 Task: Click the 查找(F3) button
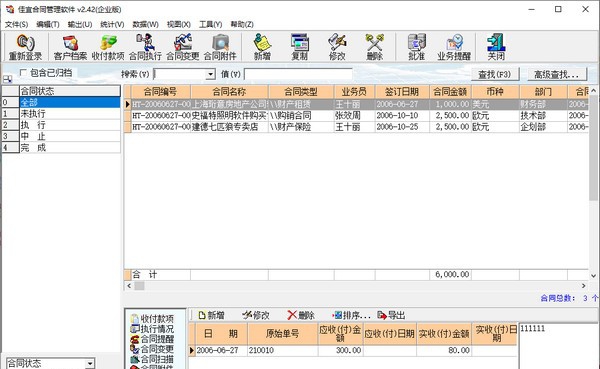click(x=495, y=74)
